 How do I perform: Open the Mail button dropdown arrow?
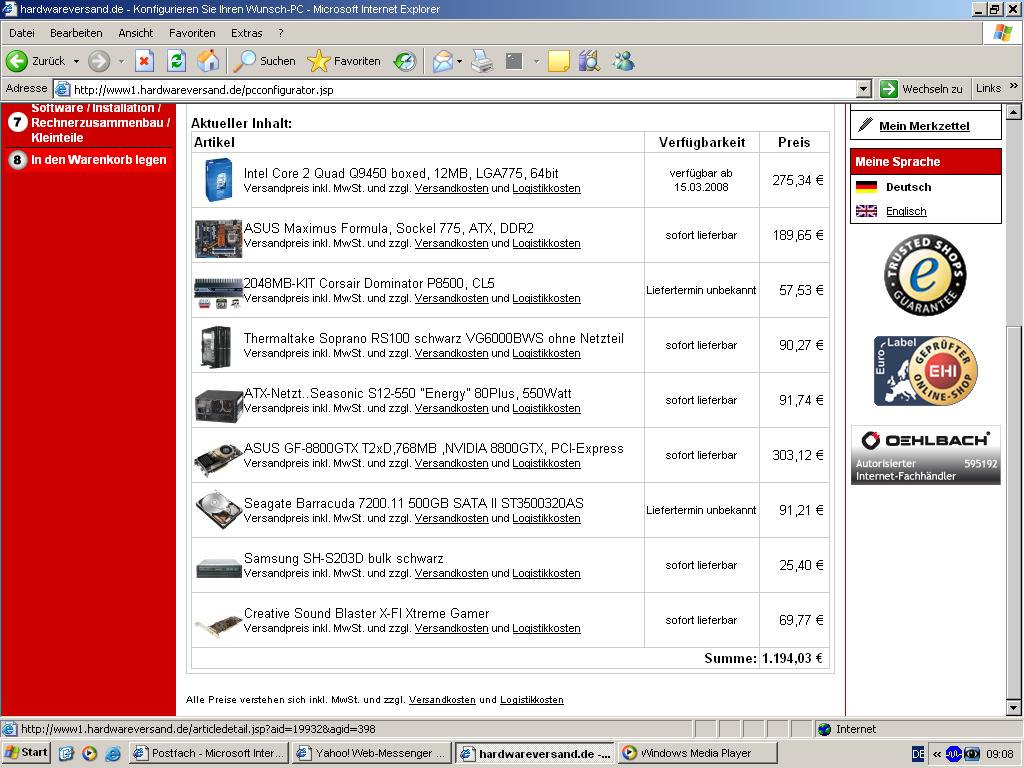459,61
